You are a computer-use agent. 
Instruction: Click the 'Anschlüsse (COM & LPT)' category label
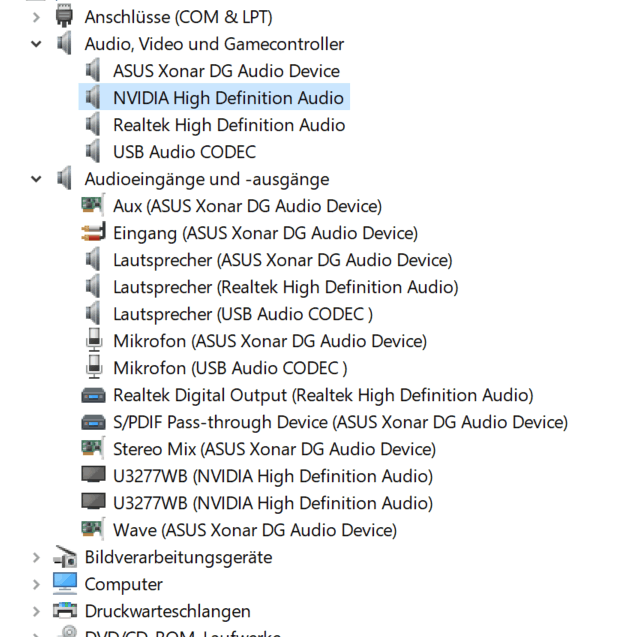pos(178,17)
